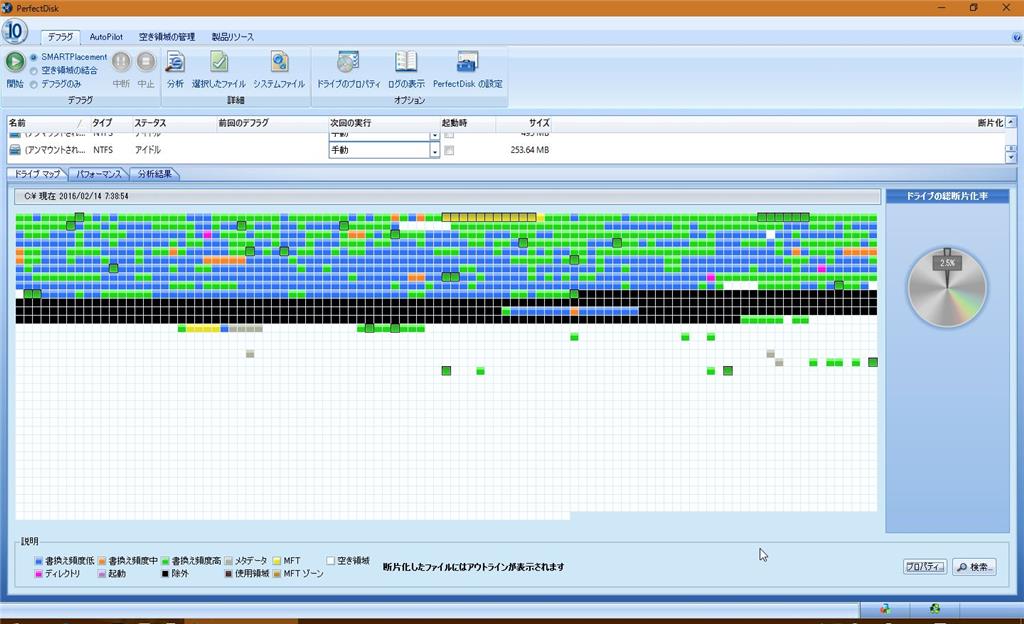
Task: Click the 除外 black legend swatch
Action: (165, 574)
